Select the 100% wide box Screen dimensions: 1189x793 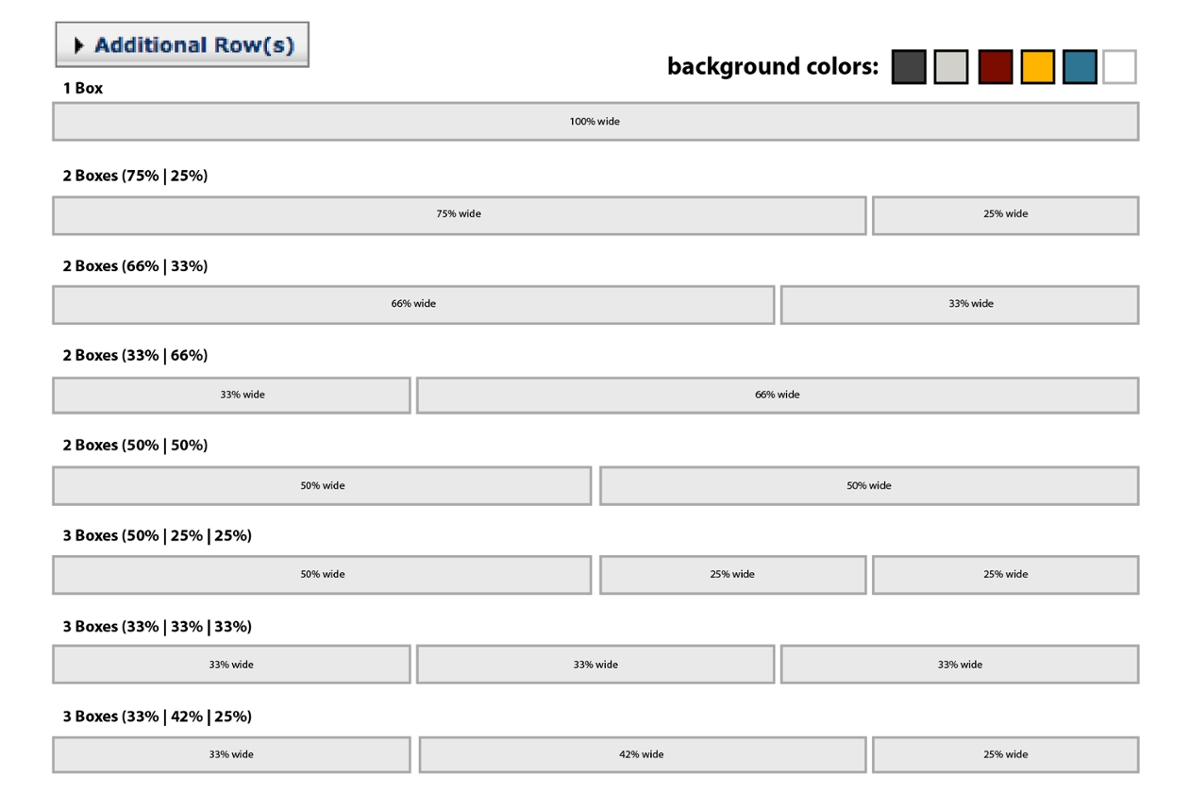[x=595, y=121]
